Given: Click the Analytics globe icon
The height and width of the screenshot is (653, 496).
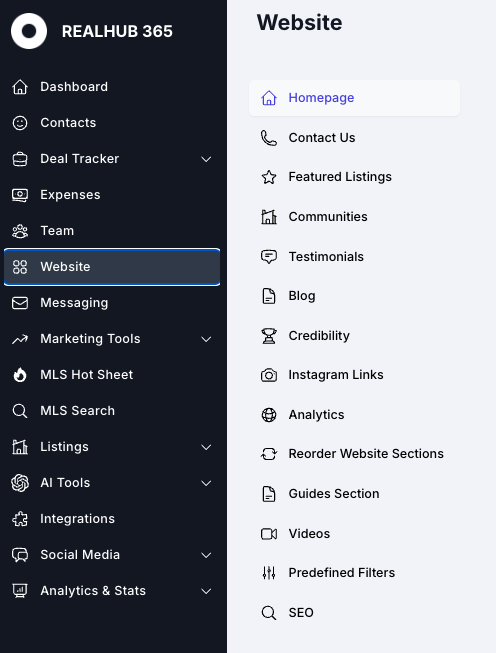Looking at the screenshot, I should click(269, 415).
